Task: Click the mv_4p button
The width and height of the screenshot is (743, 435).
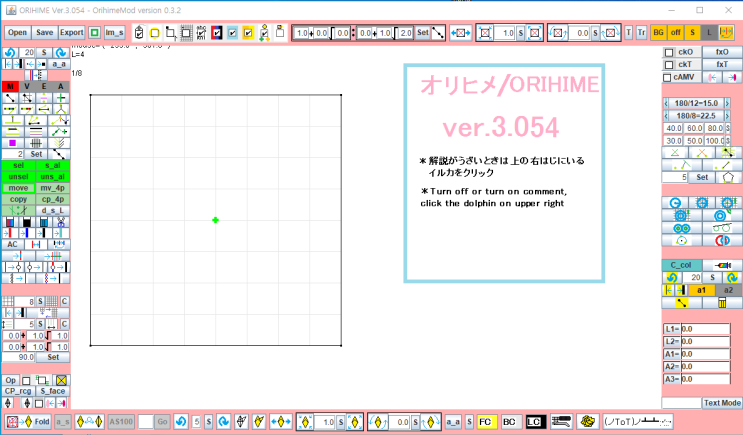Action: point(53,188)
